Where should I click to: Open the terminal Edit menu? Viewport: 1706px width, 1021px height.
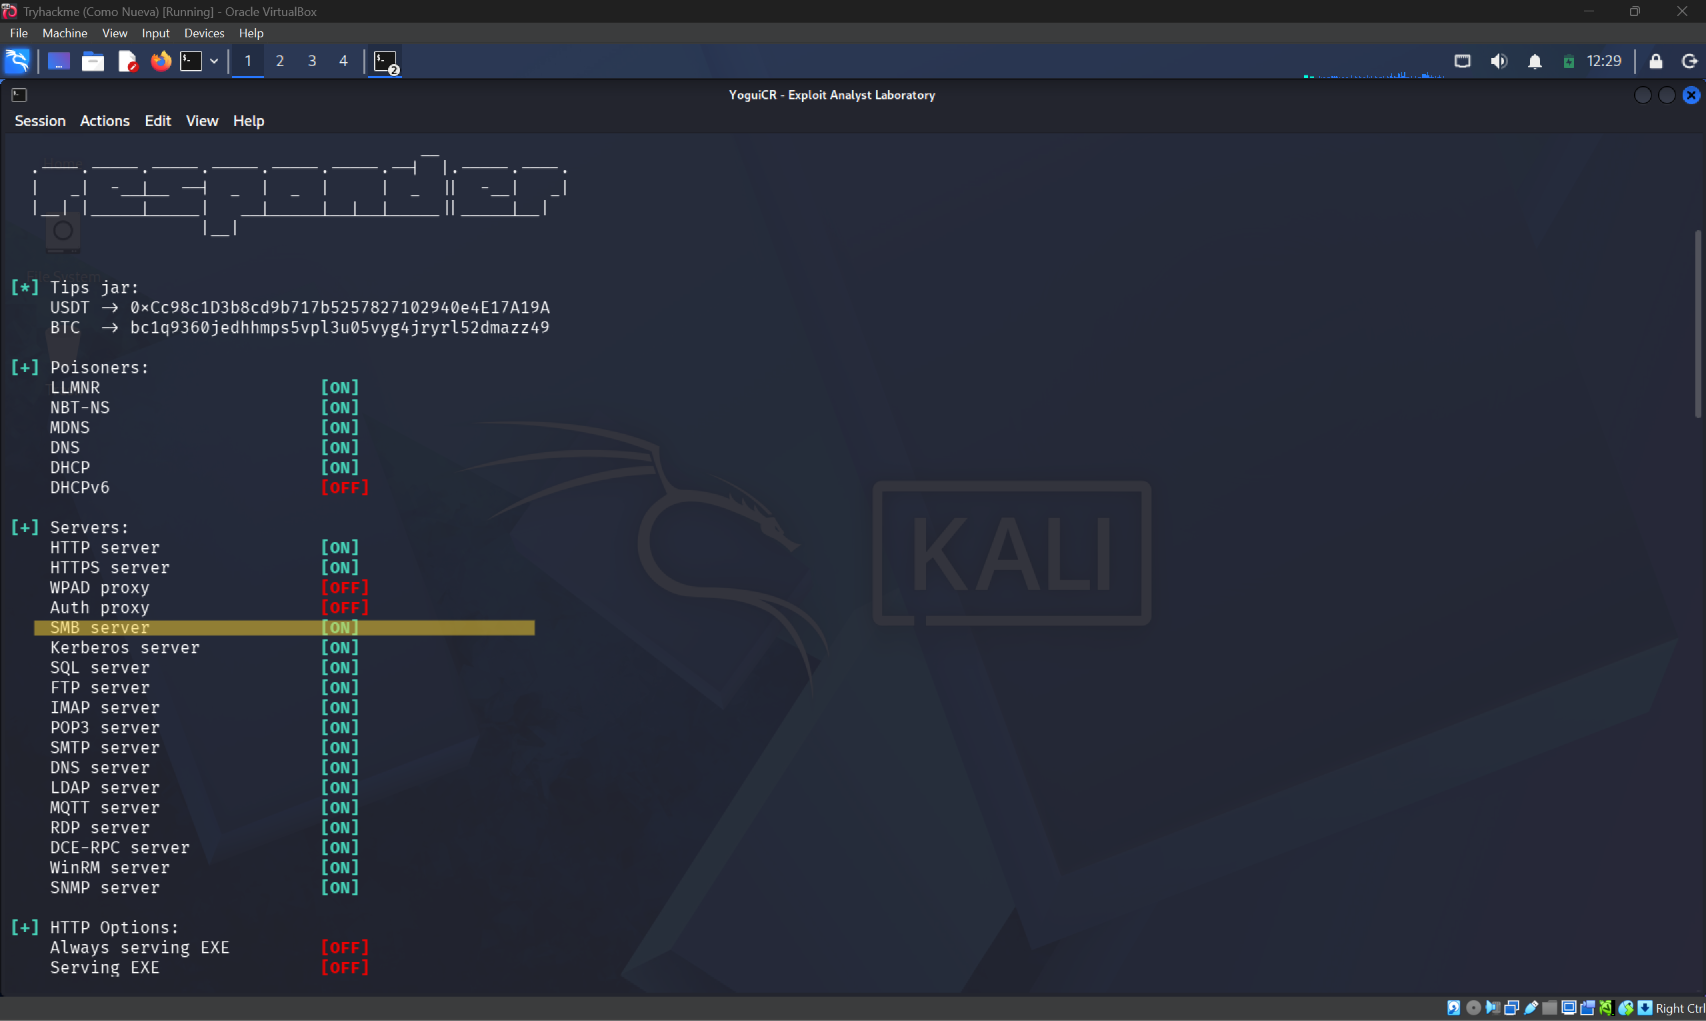pos(158,121)
